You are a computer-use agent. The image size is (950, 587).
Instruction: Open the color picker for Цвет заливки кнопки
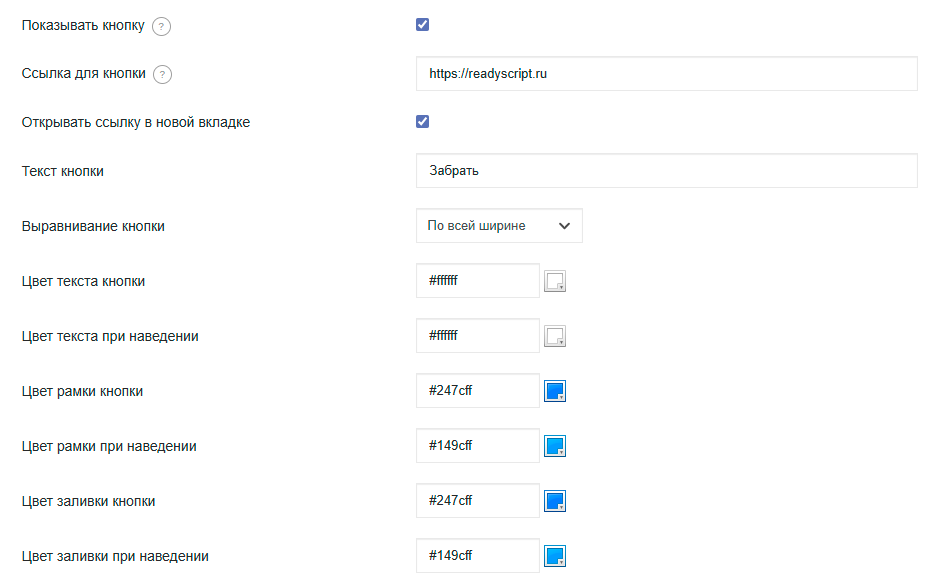[555, 501]
